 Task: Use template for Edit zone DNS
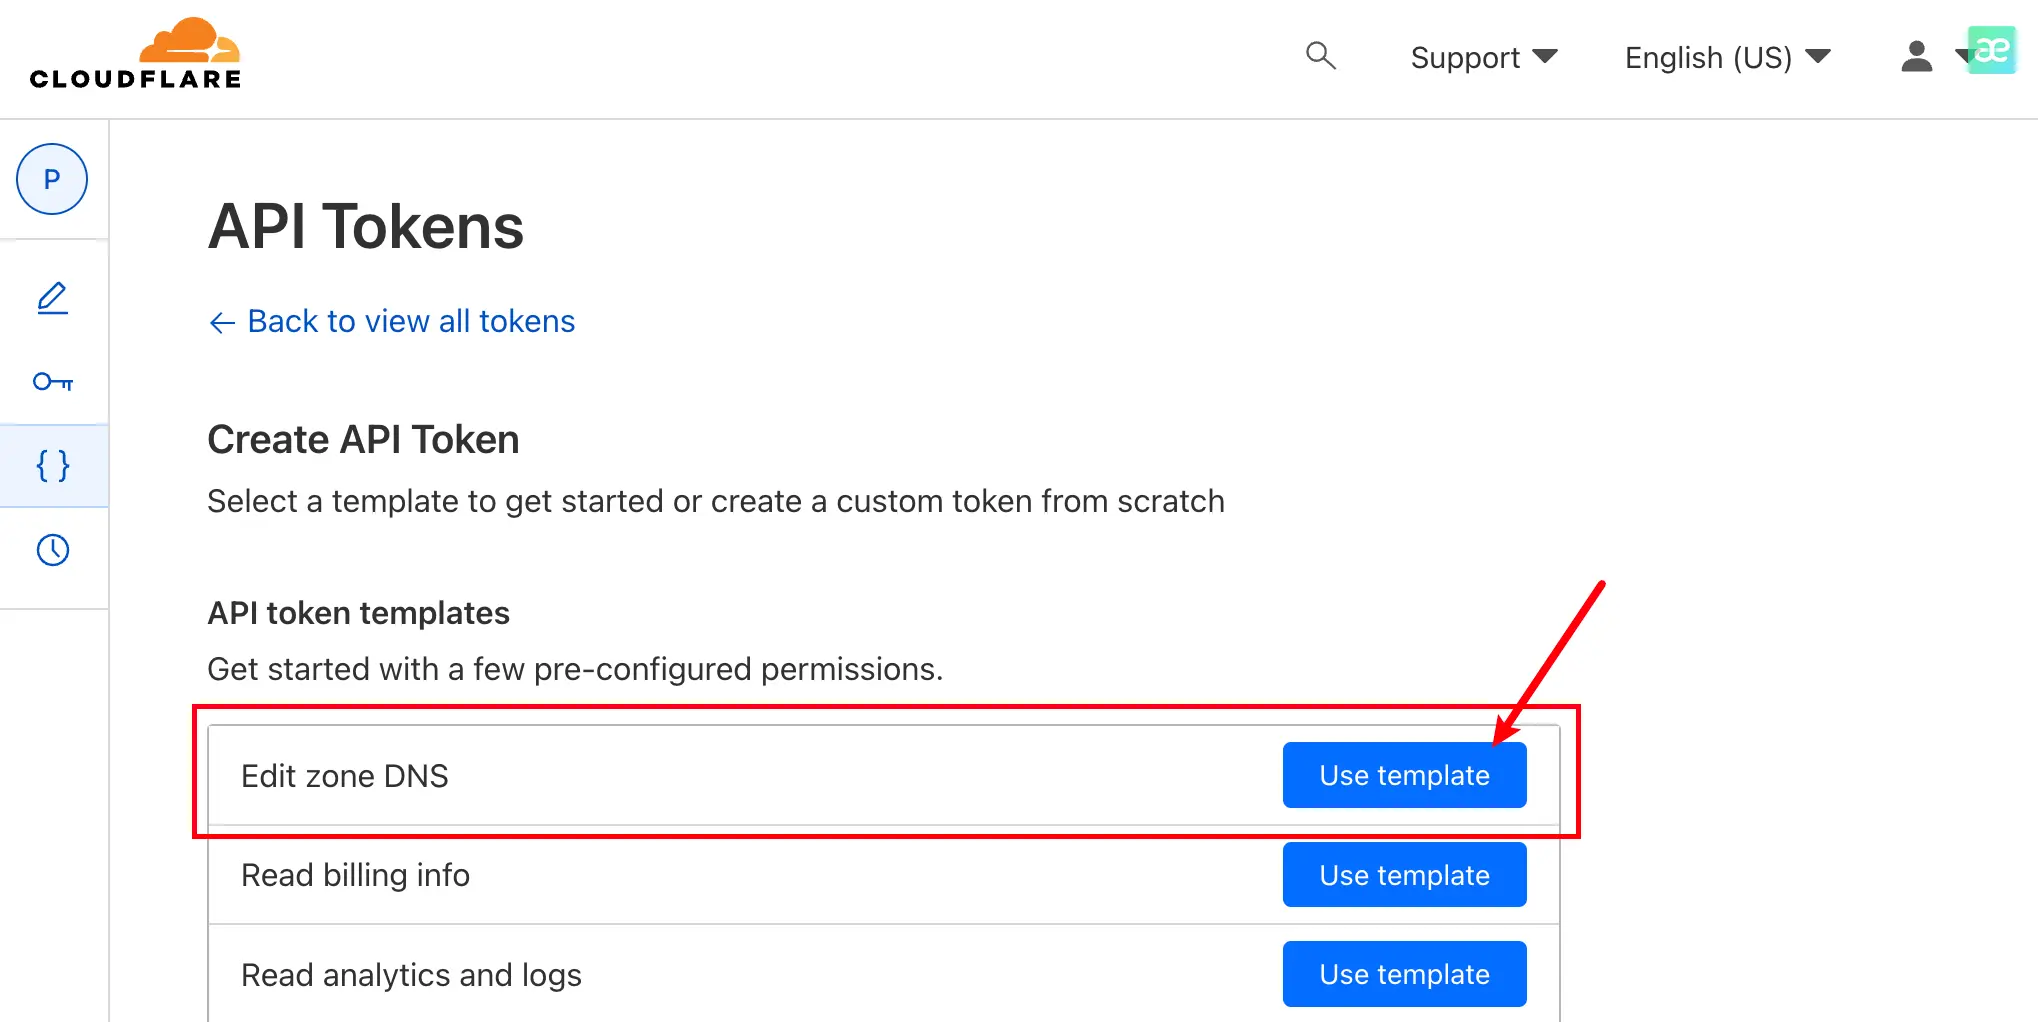[1404, 775]
